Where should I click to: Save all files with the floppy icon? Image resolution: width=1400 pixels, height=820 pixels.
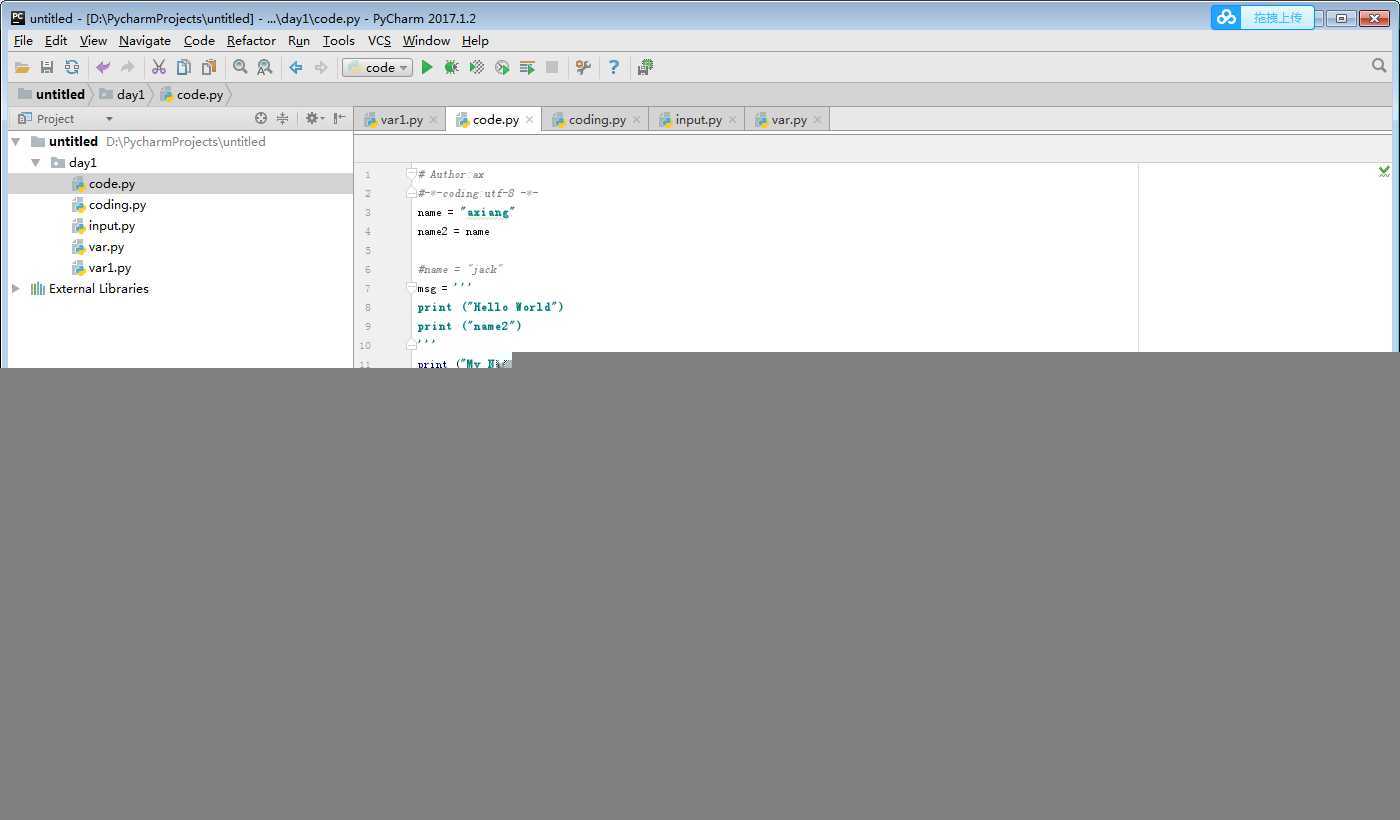(46, 67)
